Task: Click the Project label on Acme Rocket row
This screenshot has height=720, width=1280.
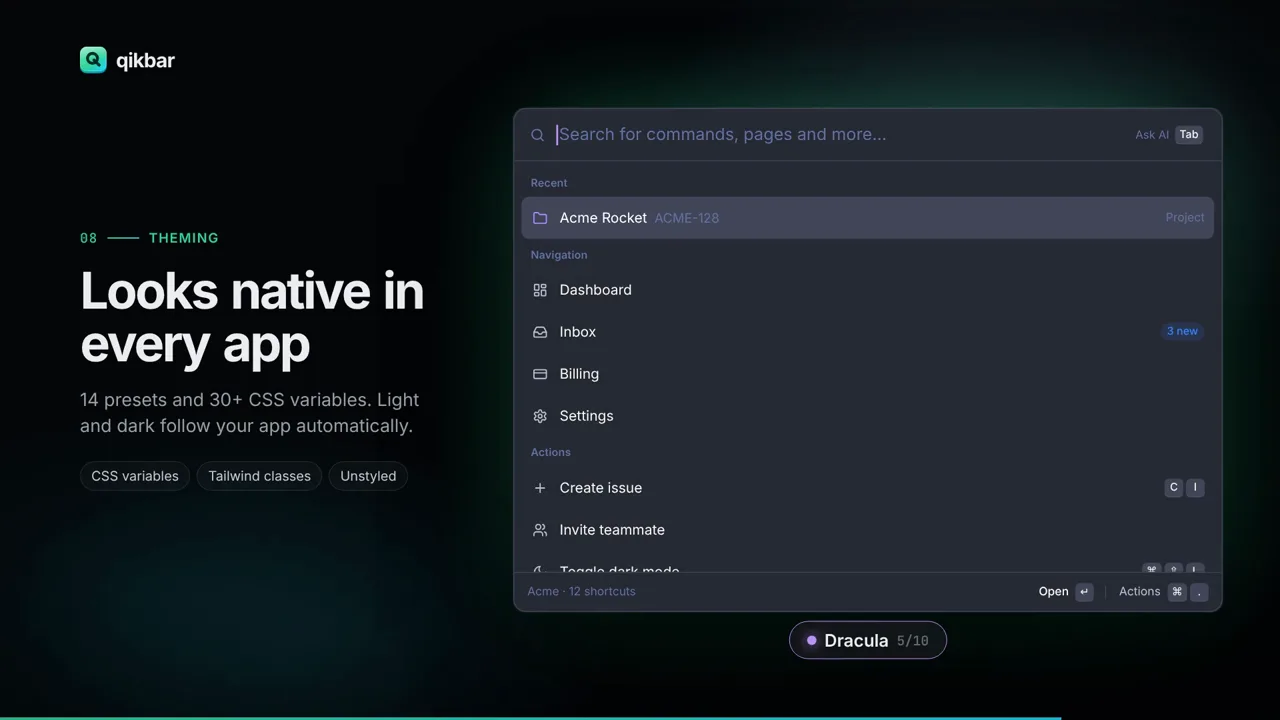Action: (1185, 218)
